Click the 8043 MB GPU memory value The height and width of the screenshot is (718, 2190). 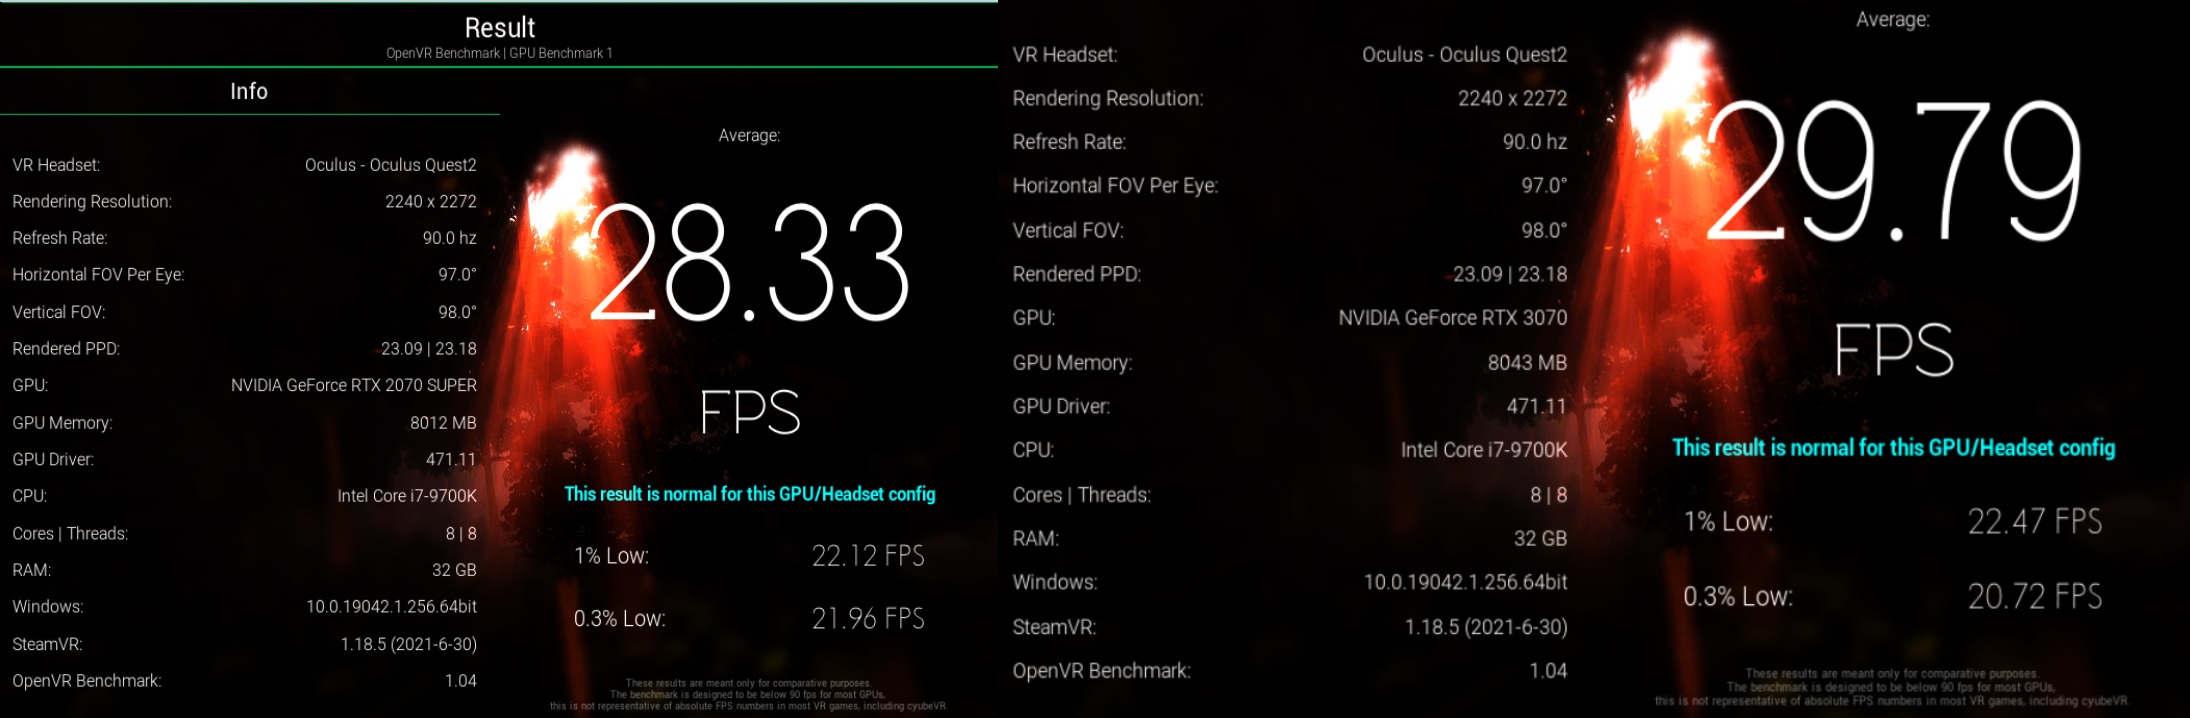1526,362
